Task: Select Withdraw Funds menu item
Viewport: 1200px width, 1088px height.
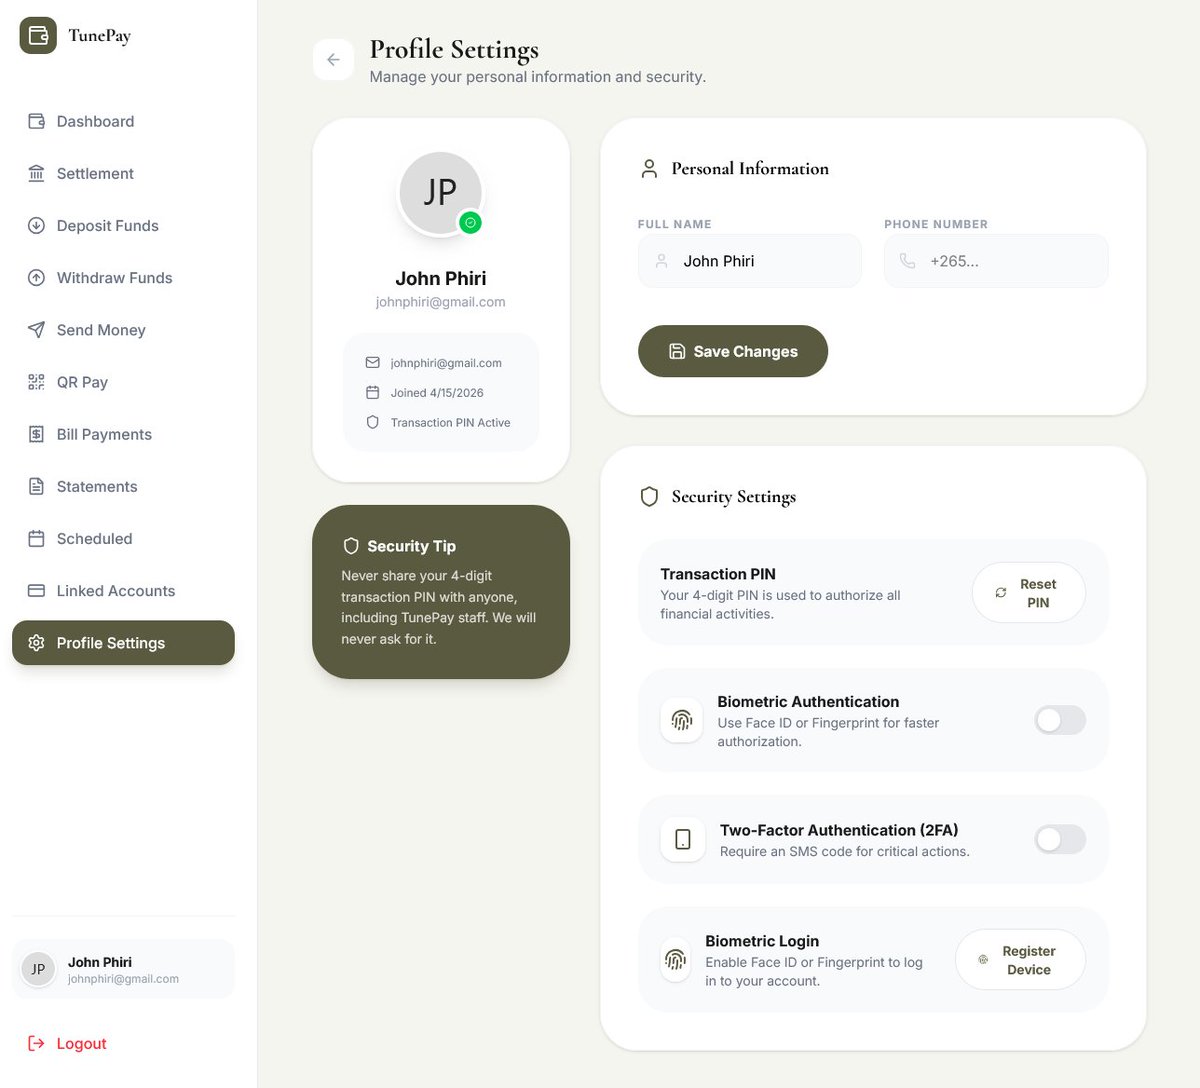Action: (x=123, y=277)
